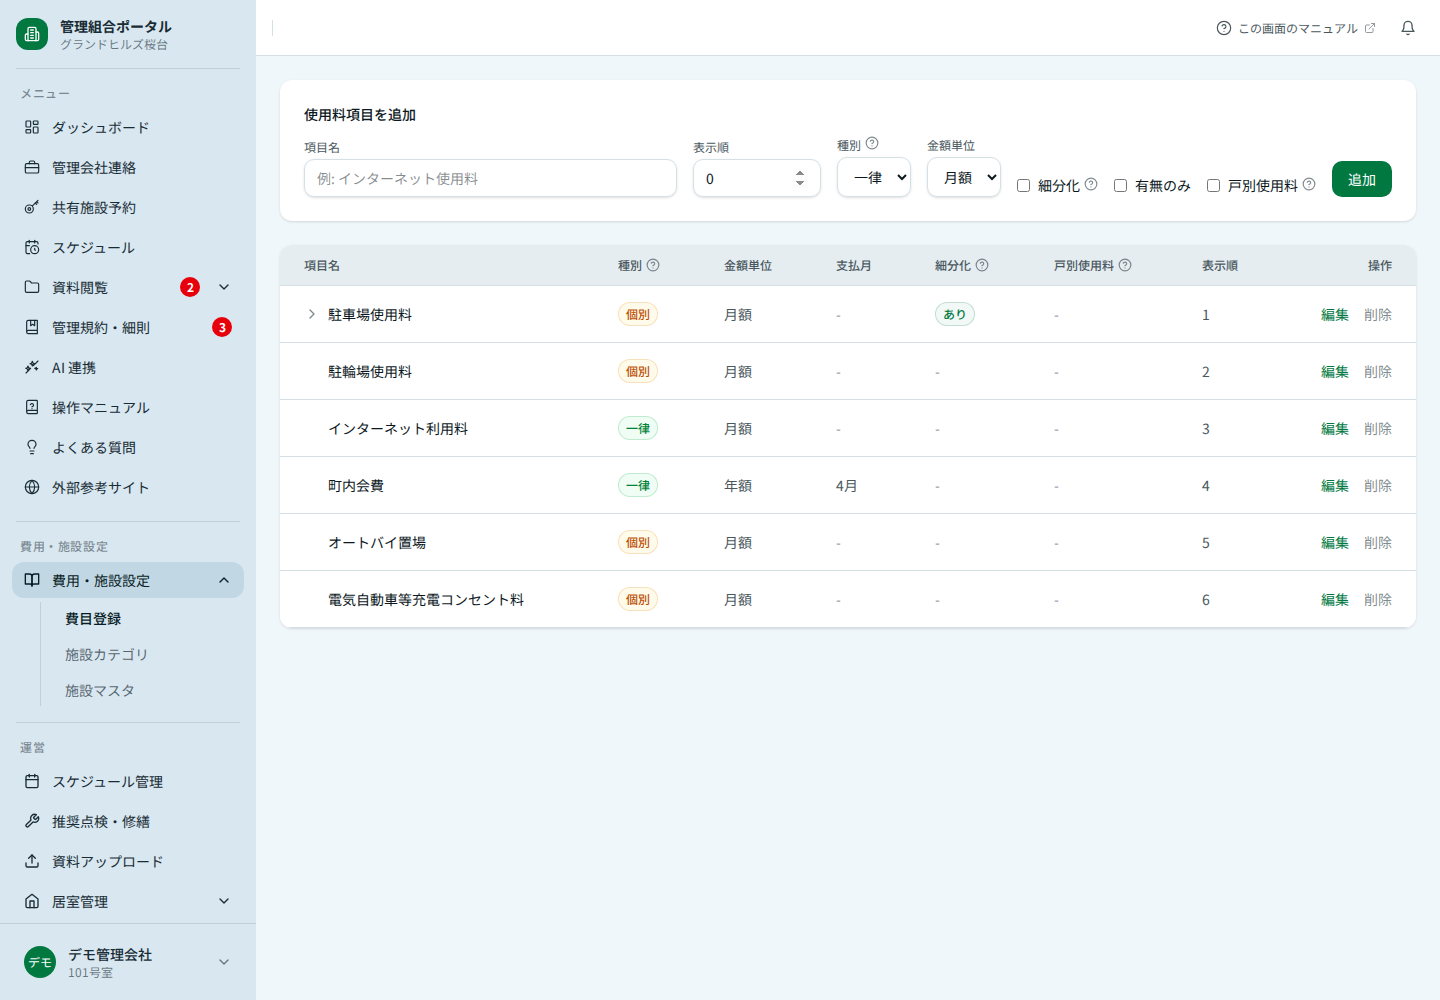Click the スケジュール管理 calendar icon
Screen dimensions: 1440x1000
coord(32,781)
